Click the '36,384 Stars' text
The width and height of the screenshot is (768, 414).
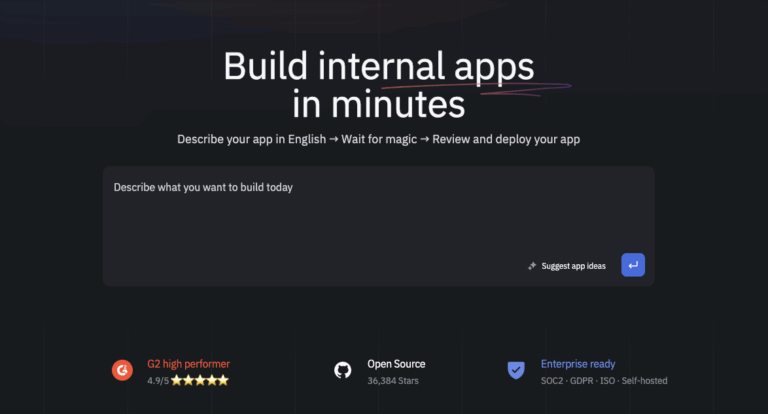point(393,381)
